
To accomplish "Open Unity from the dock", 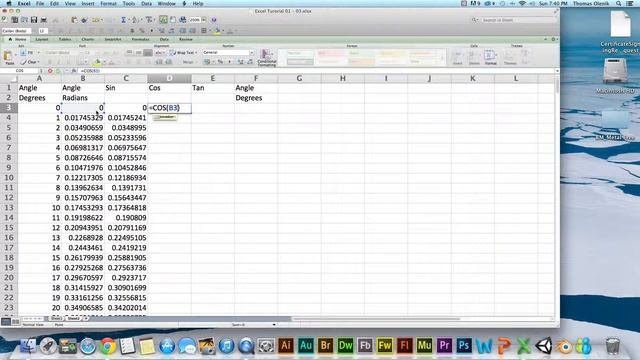I will tap(544, 346).
